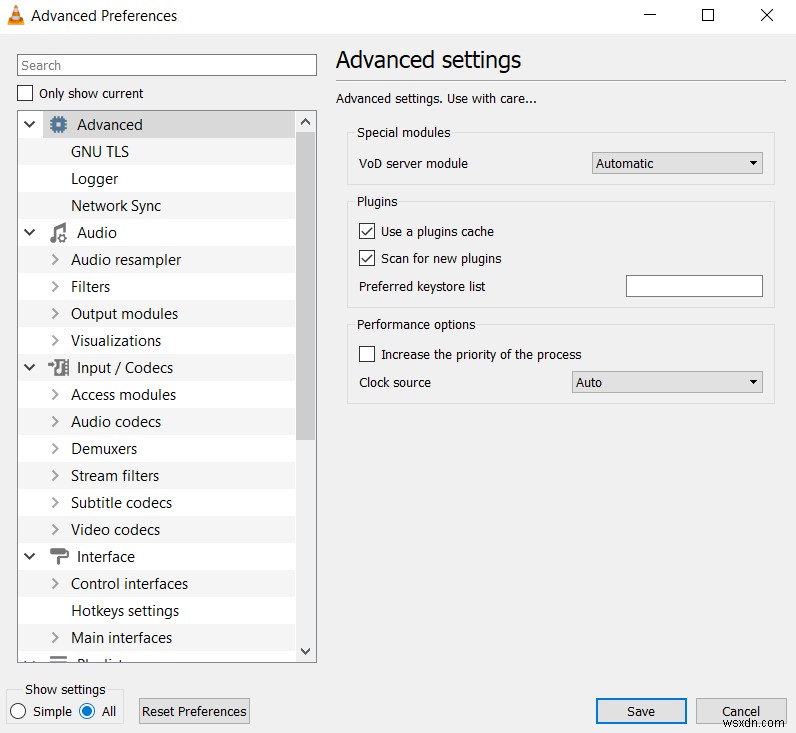
Task: Close the Advanced Preferences window
Action: pyautogui.click(x=767, y=15)
